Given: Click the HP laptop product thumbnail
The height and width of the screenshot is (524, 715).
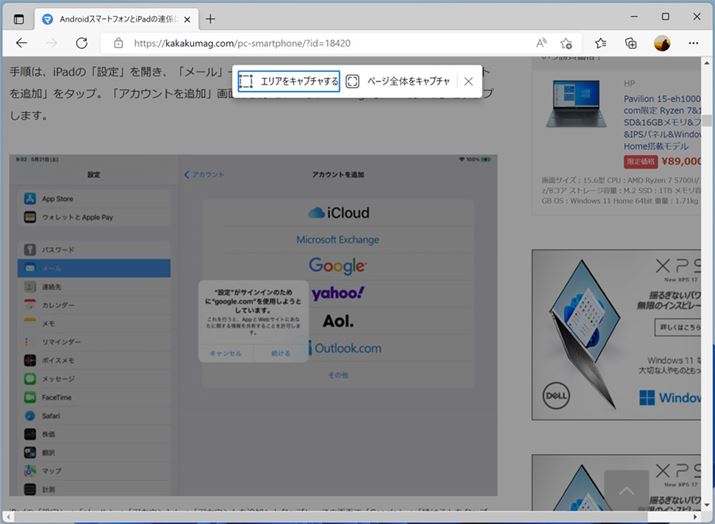Looking at the screenshot, I should pyautogui.click(x=576, y=104).
